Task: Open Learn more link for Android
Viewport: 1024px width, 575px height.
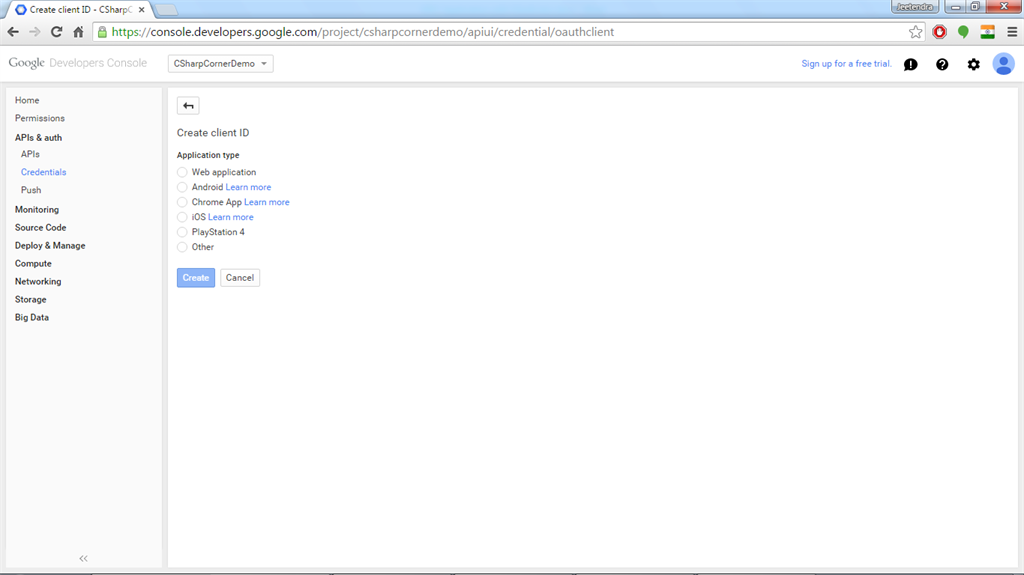Action: [x=248, y=188]
